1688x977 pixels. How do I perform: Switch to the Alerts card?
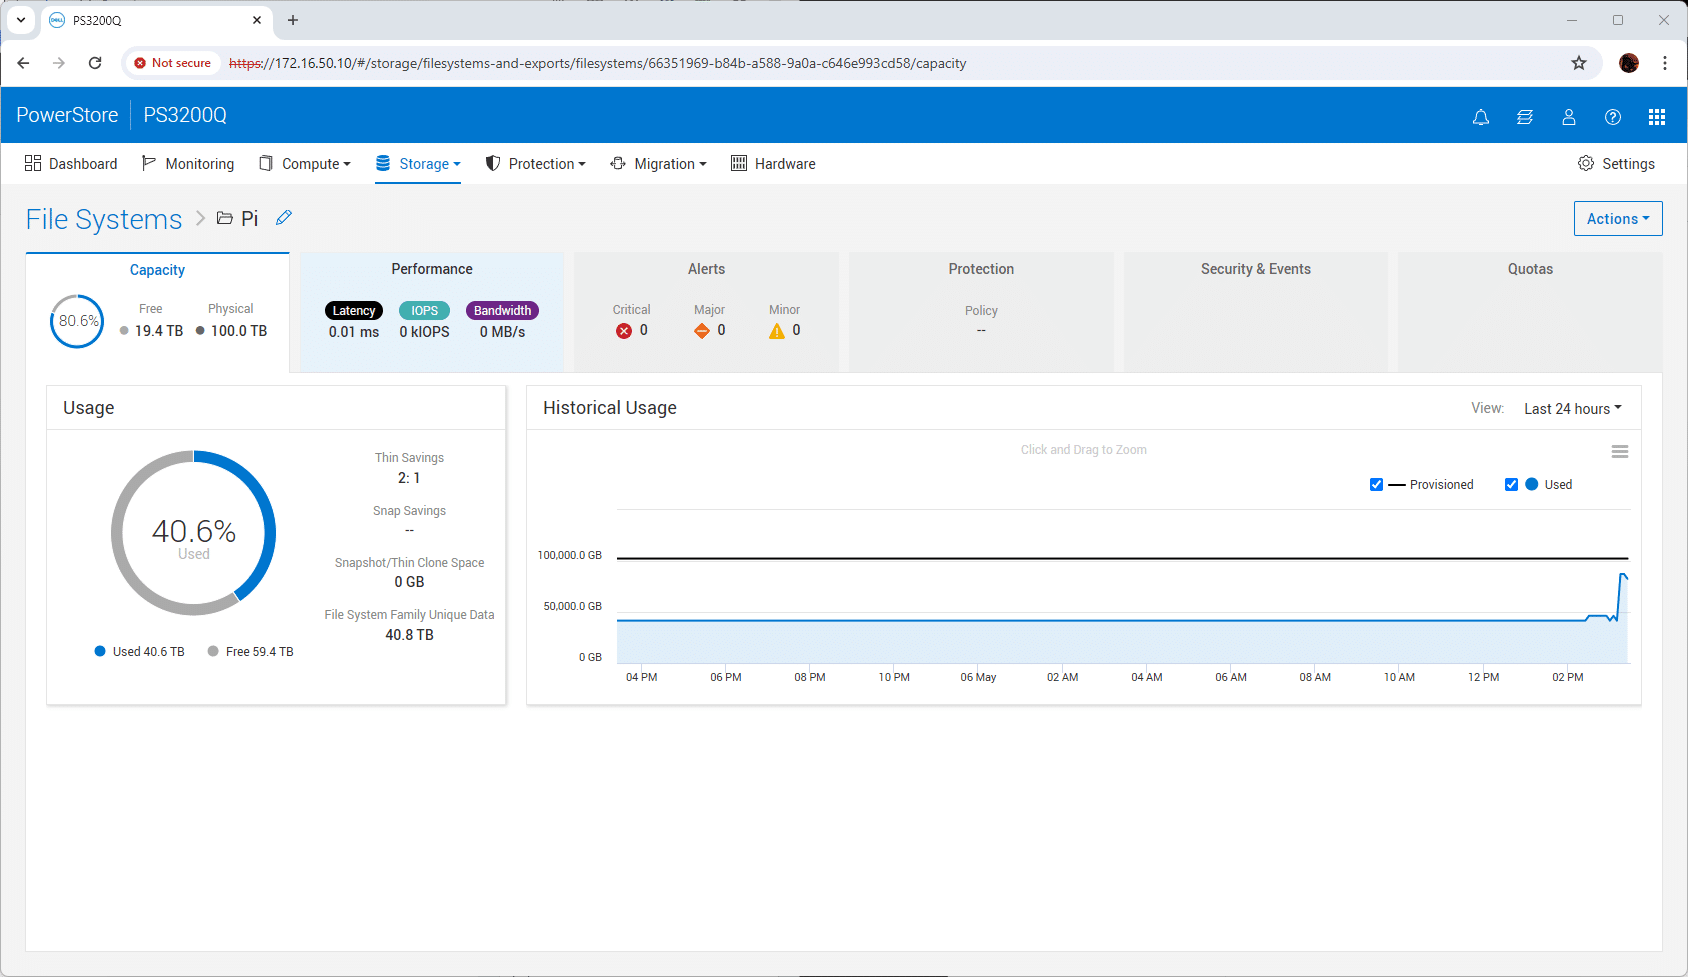pos(706,312)
